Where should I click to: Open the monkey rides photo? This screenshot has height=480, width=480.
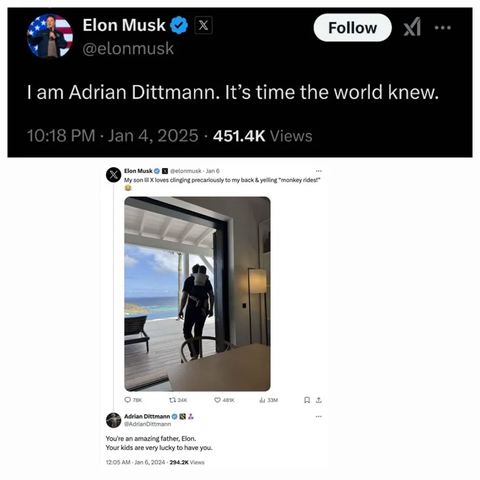(197, 294)
